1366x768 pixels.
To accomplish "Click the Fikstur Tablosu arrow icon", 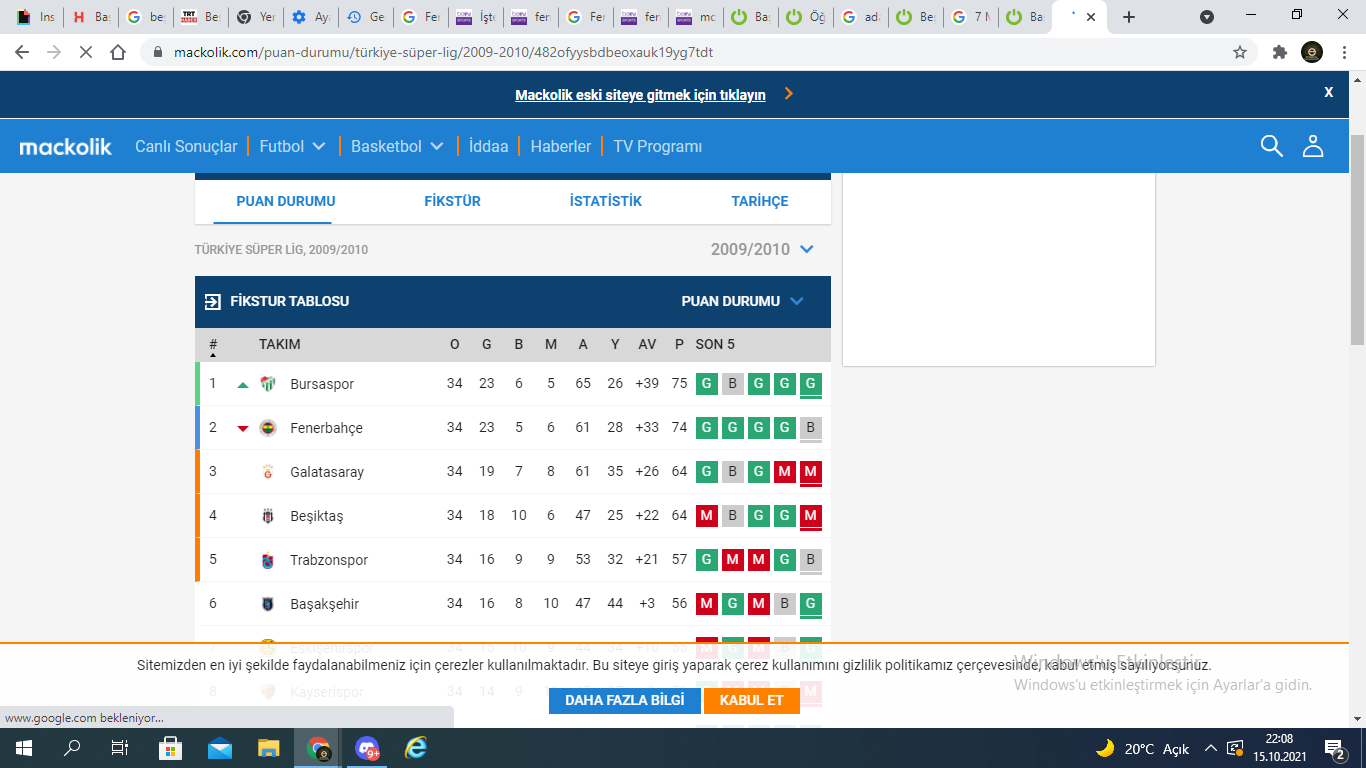I will tap(213, 301).
